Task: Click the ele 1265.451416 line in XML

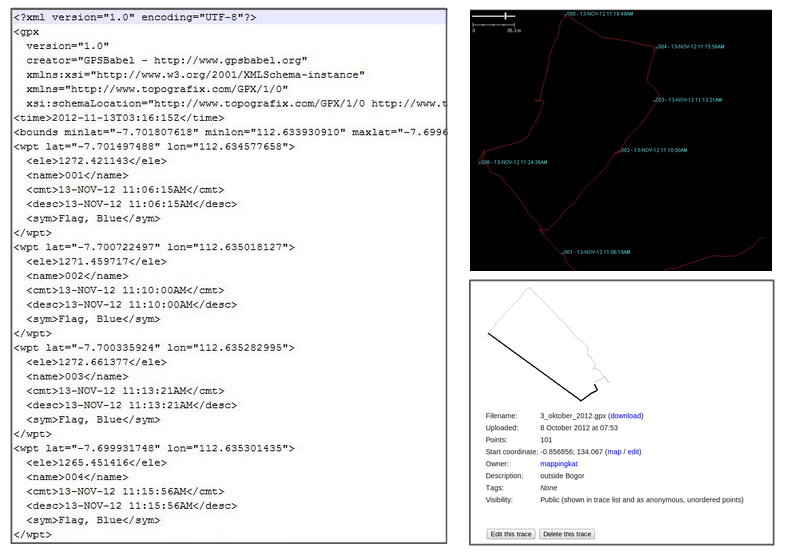Action: point(96,463)
